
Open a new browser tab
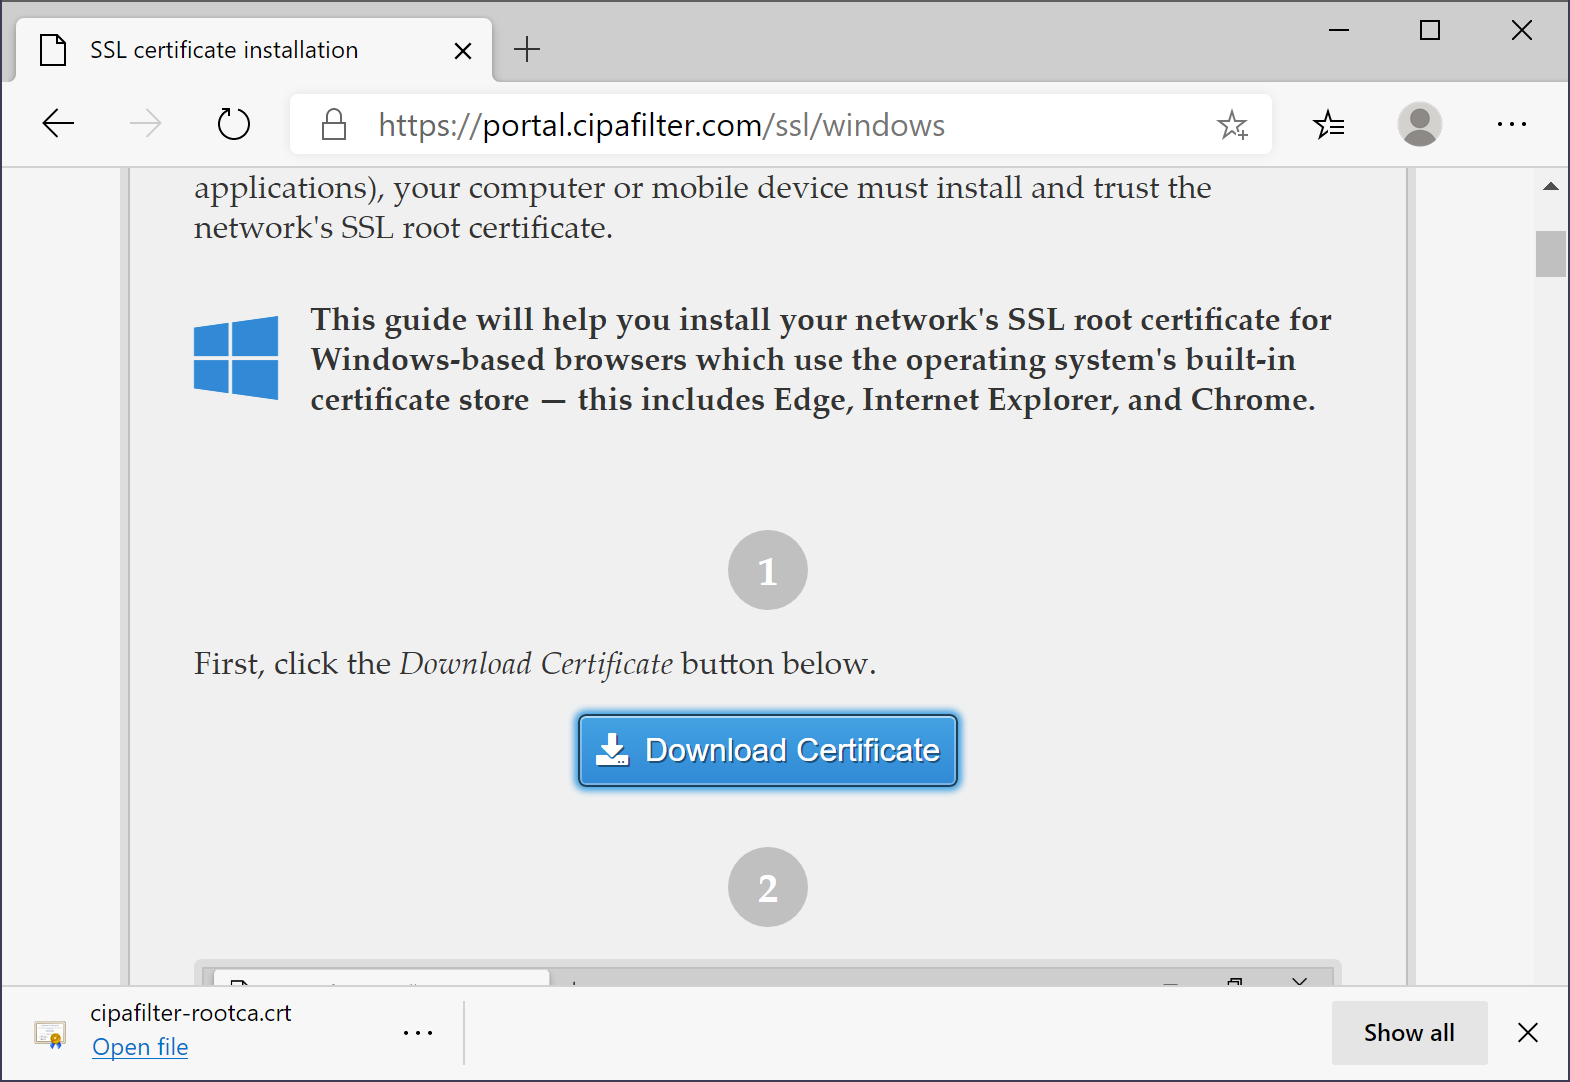click(x=527, y=49)
